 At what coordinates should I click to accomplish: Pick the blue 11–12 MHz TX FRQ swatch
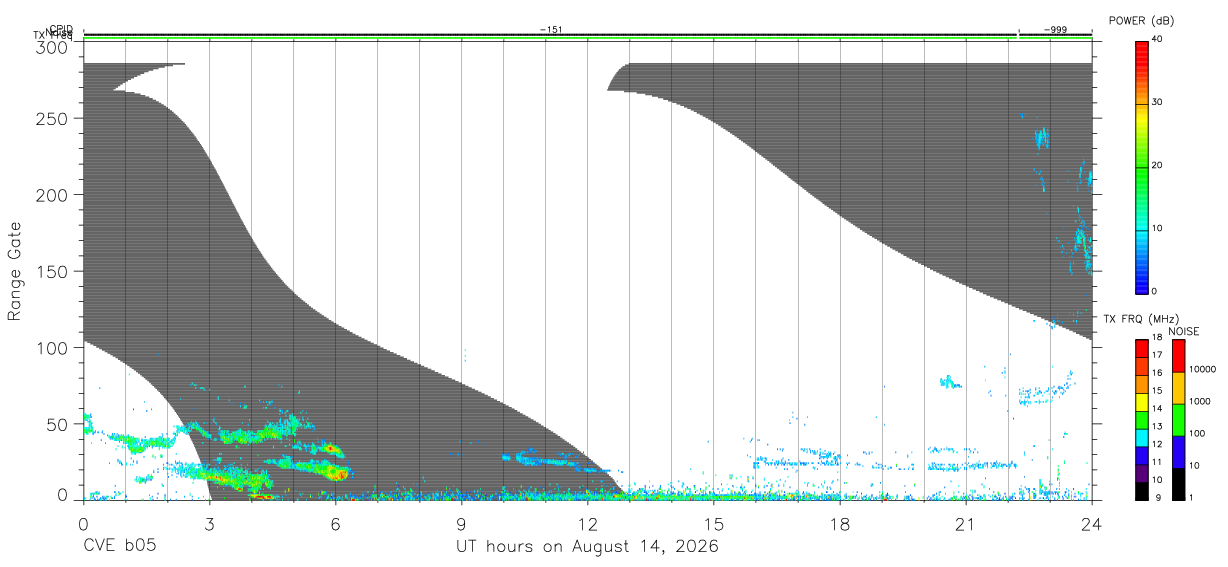pyautogui.click(x=1141, y=456)
